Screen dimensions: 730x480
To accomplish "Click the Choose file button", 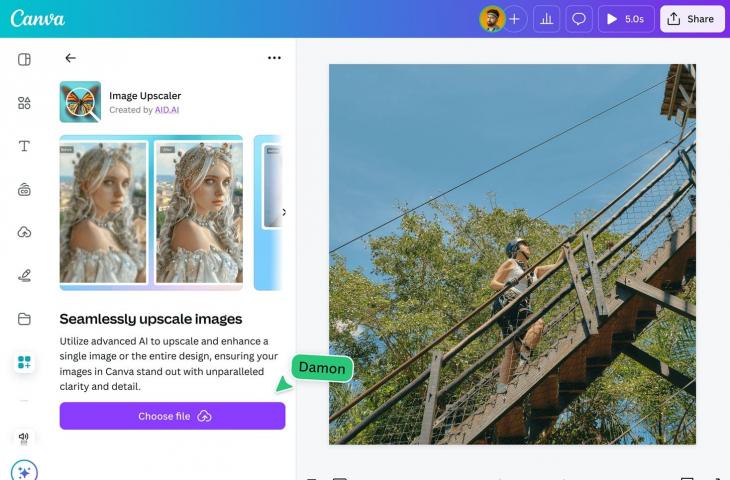I will [x=172, y=416].
